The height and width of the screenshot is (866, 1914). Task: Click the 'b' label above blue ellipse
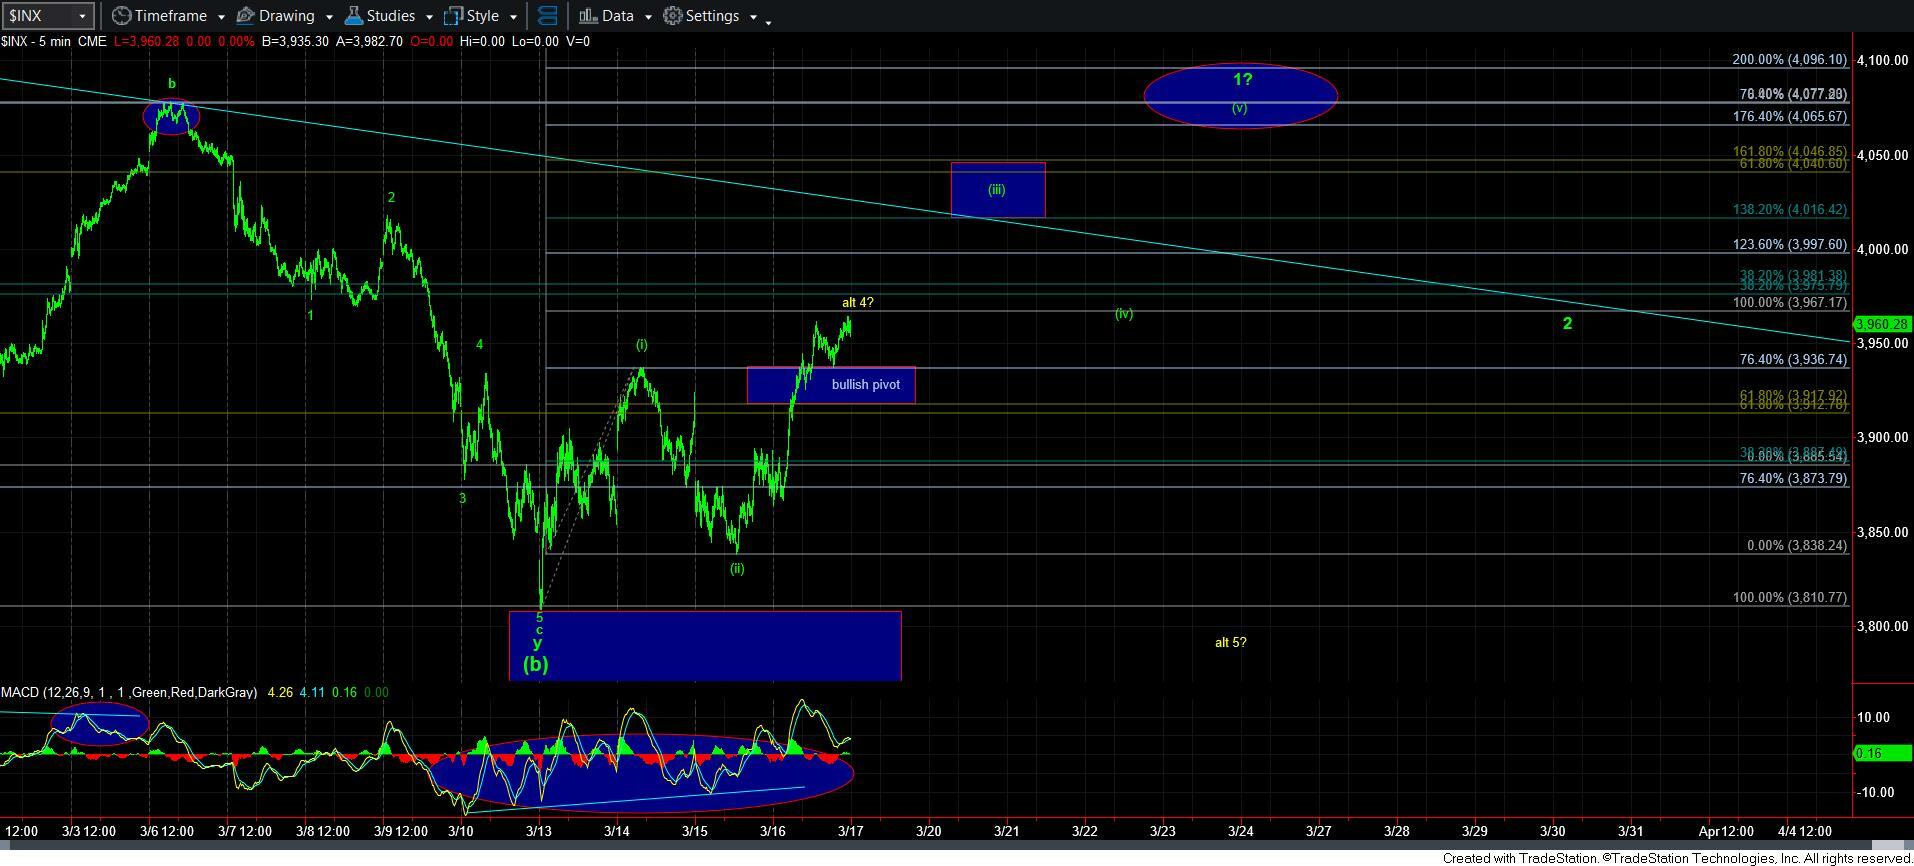(x=172, y=84)
